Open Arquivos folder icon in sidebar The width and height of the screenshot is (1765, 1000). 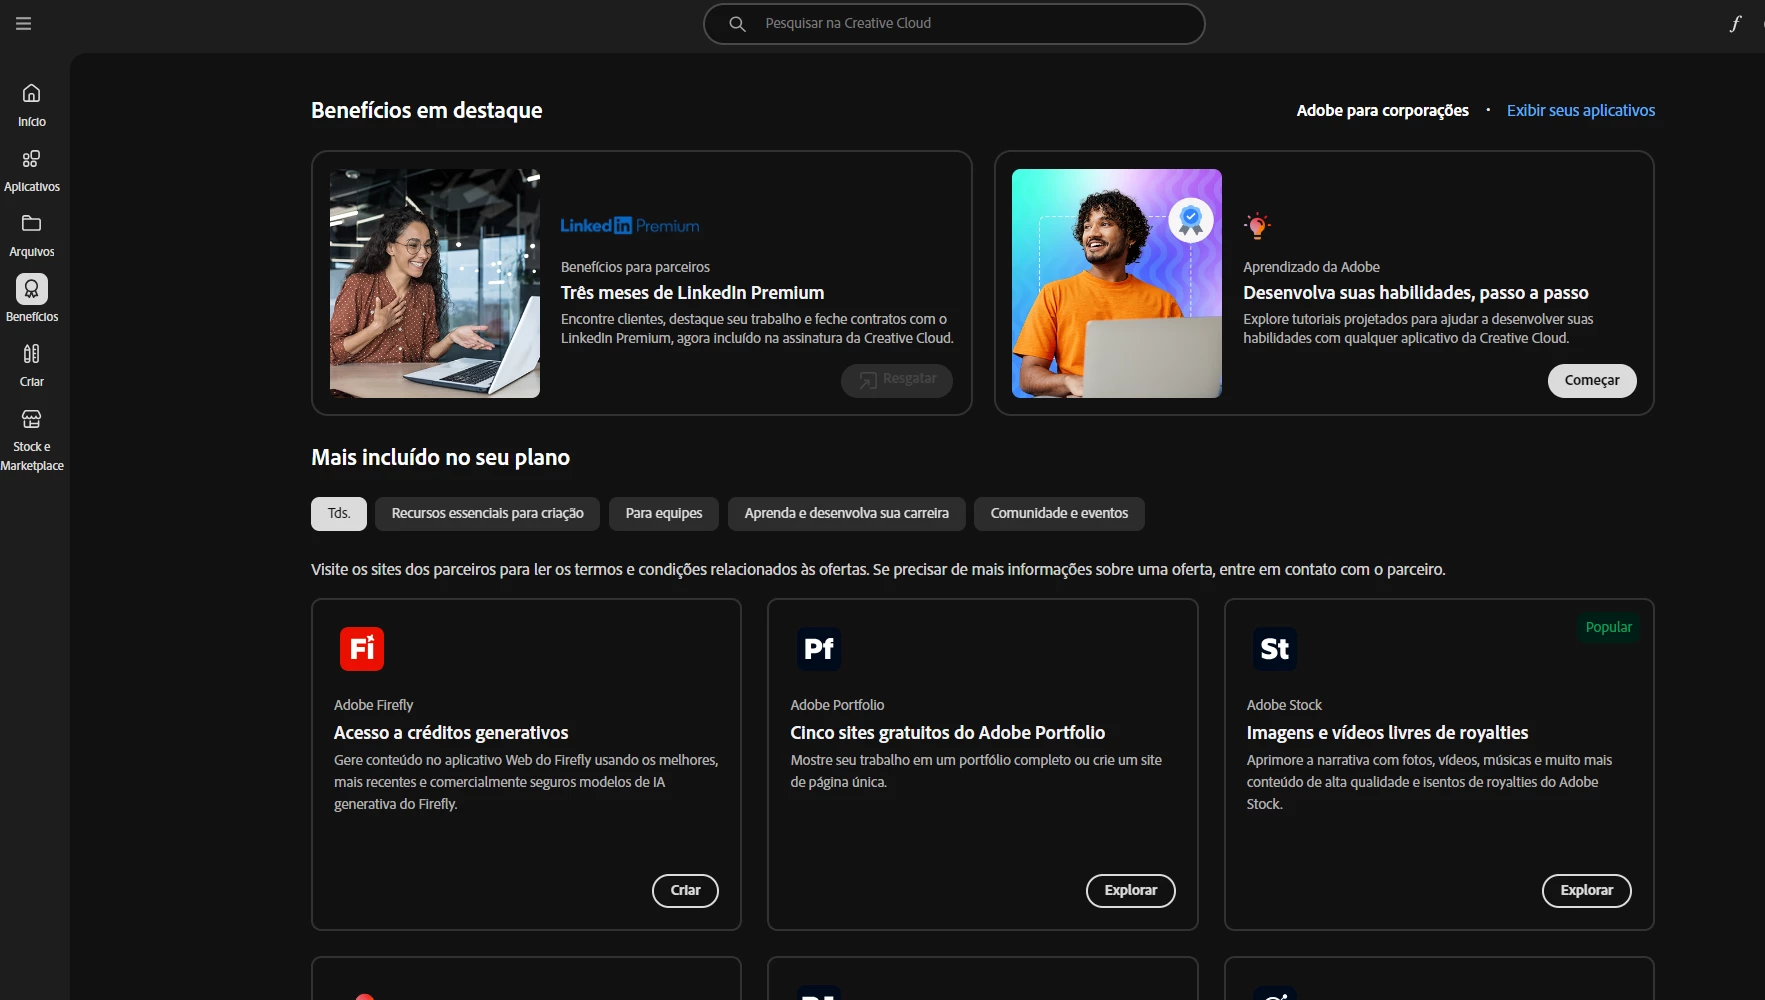coord(32,223)
